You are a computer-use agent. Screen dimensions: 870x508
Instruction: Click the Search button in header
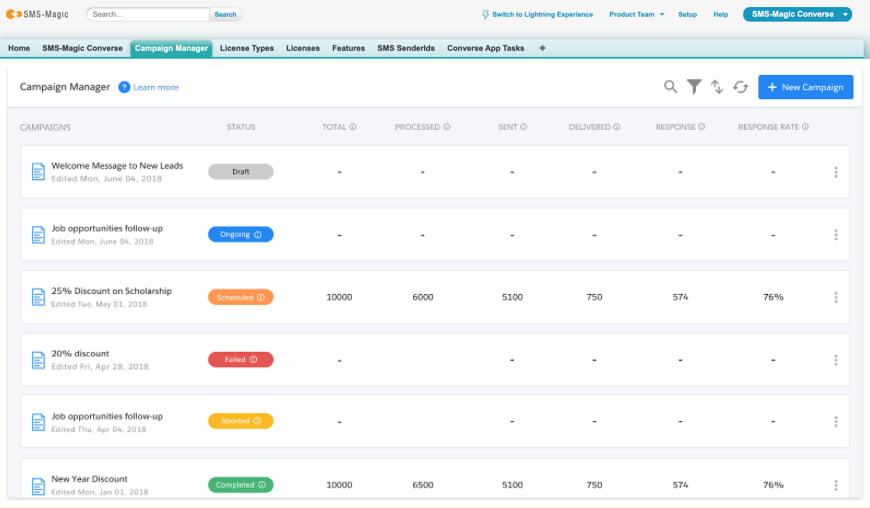tap(225, 14)
